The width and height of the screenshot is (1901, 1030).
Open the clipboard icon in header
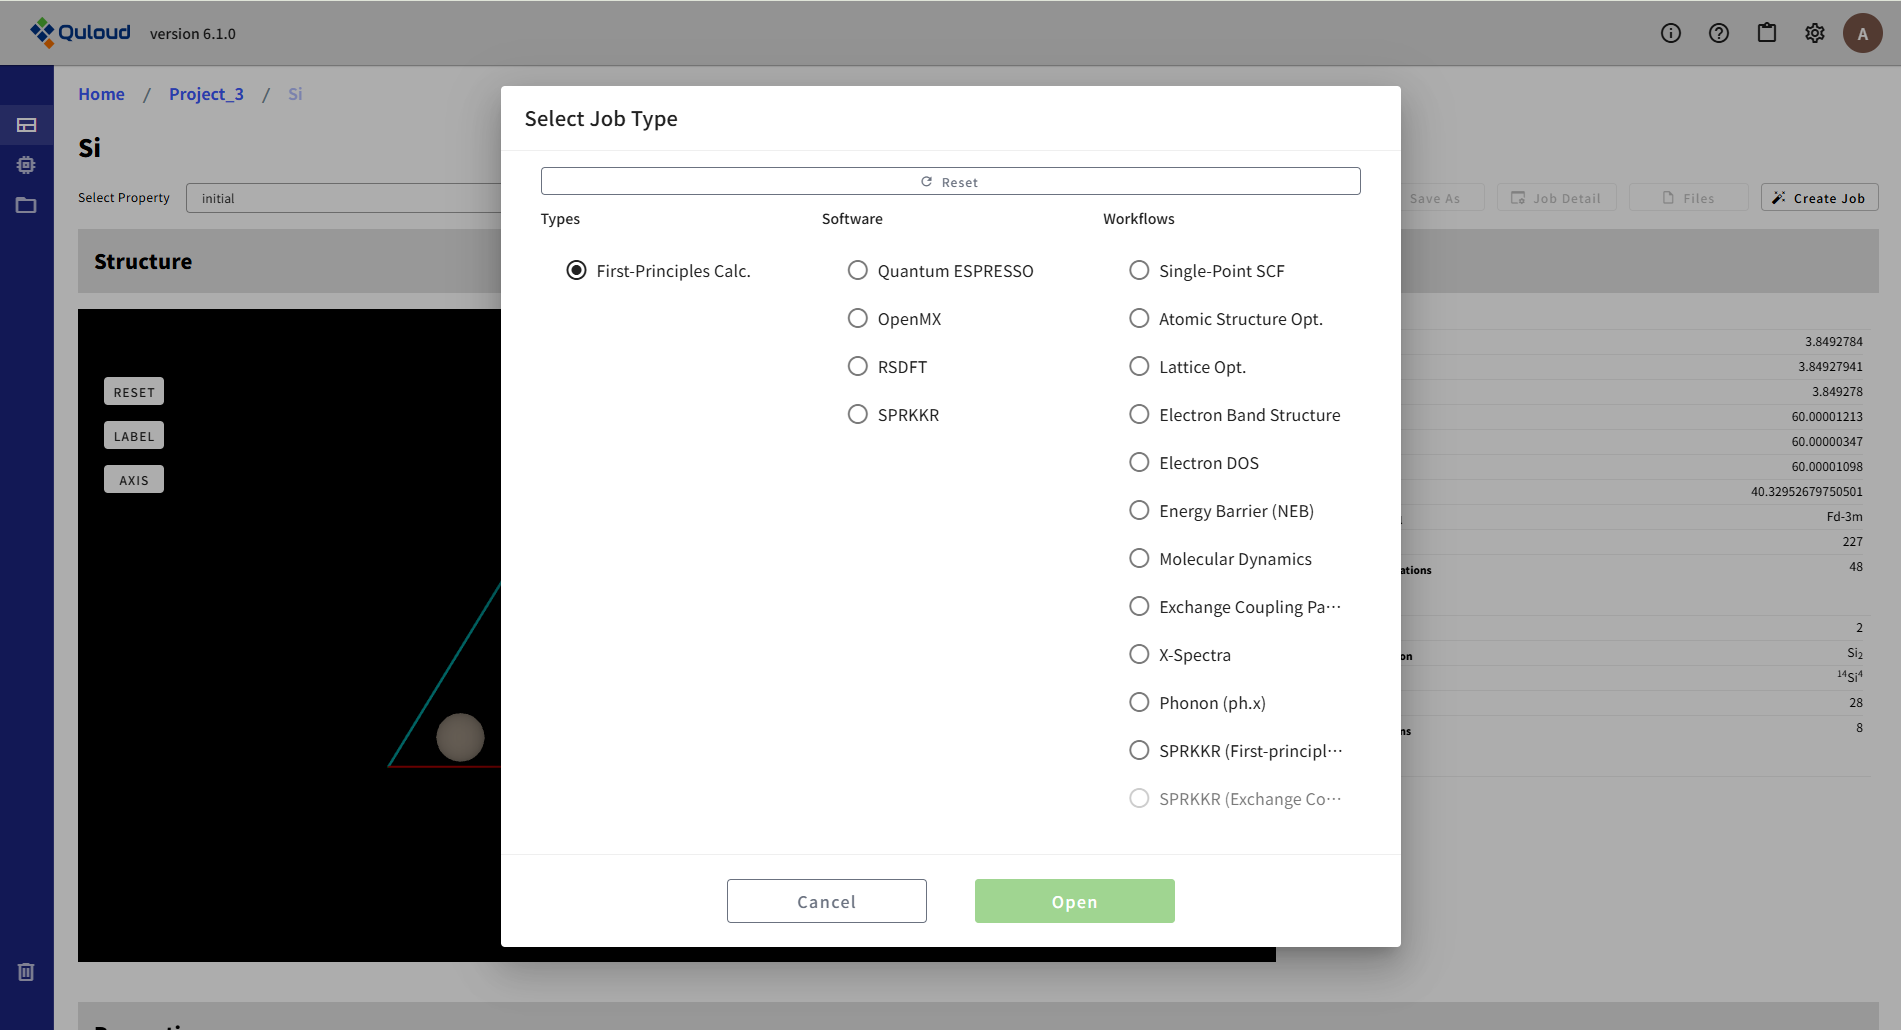tap(1766, 33)
